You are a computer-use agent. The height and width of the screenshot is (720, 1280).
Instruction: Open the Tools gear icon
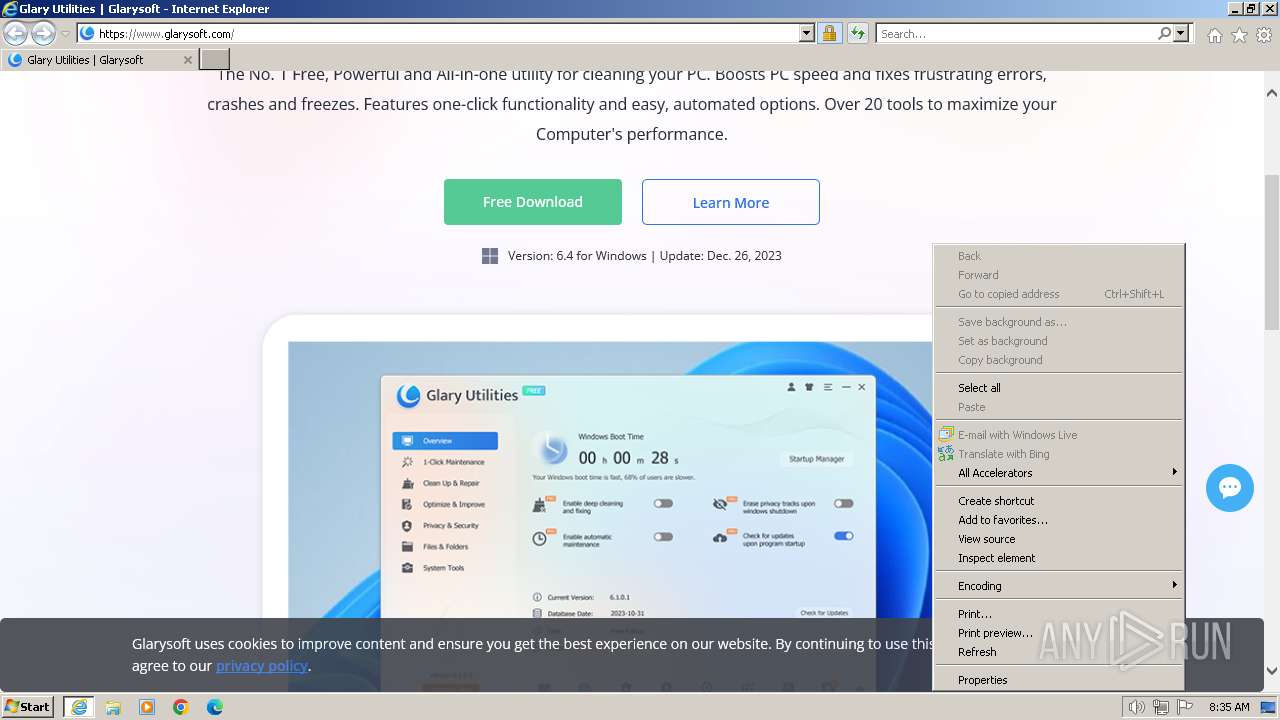[x=1264, y=35]
